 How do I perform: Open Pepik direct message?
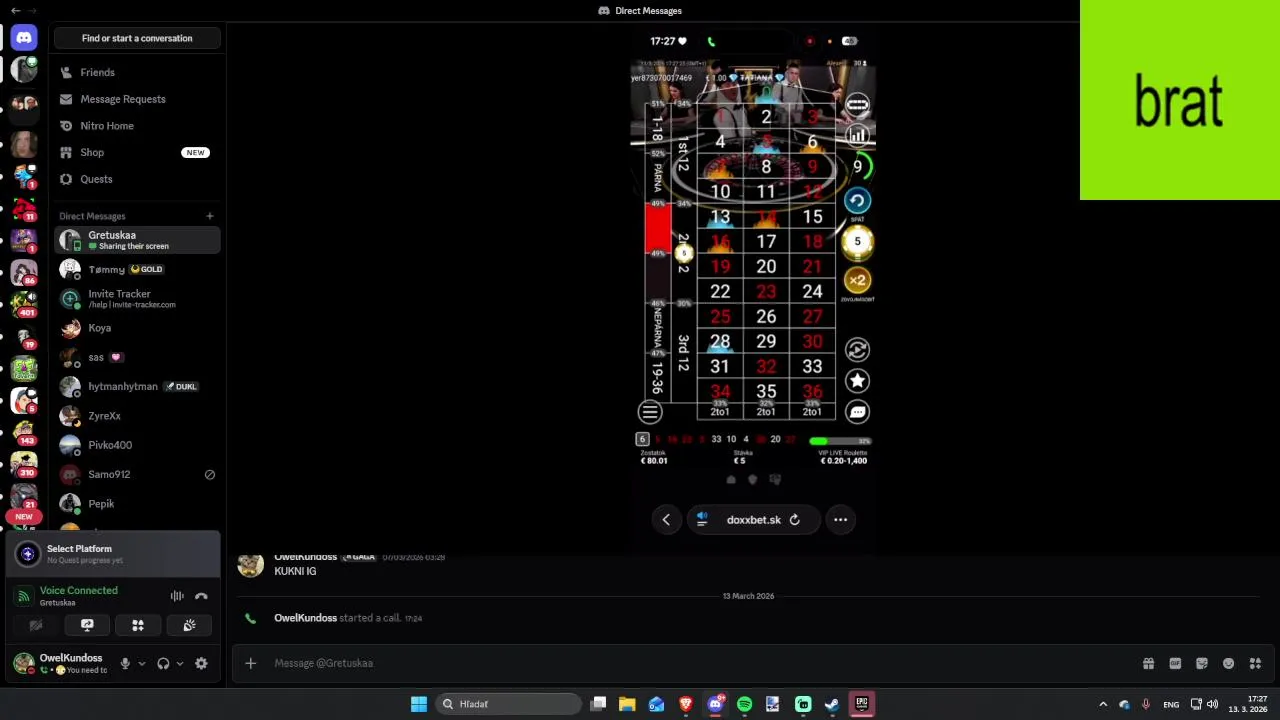pos(137,504)
